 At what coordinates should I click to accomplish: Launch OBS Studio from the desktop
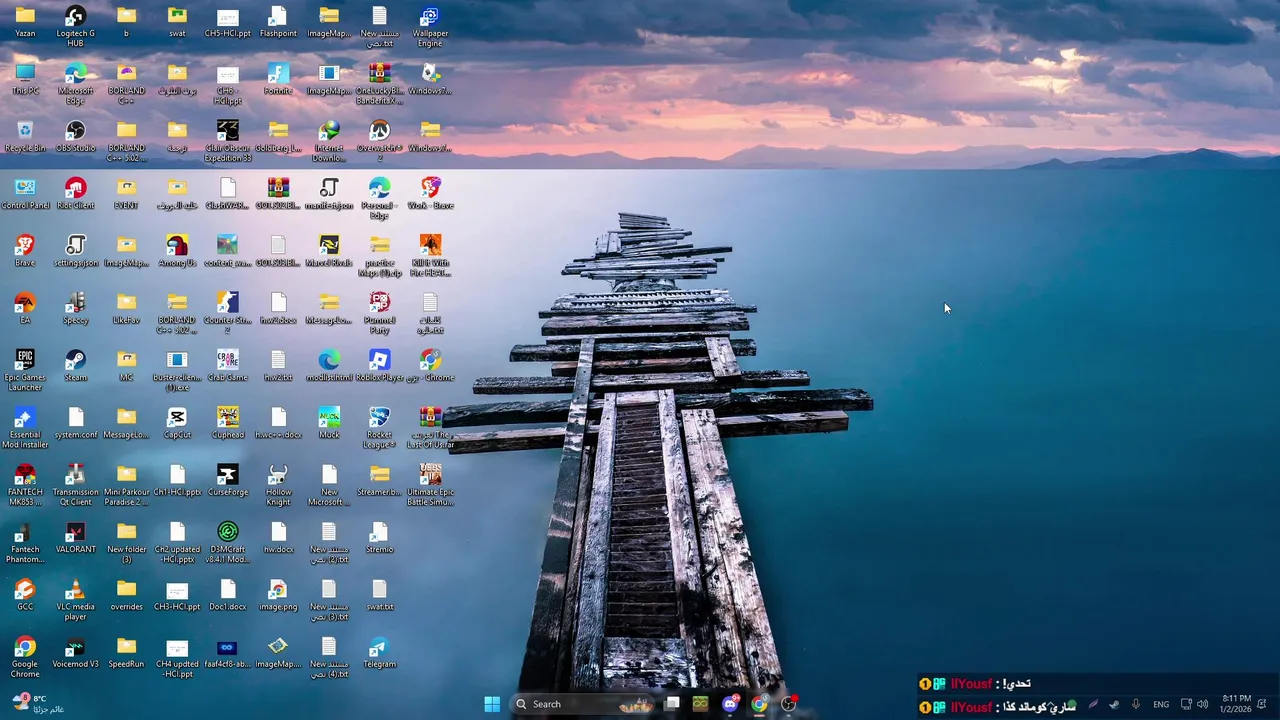pyautogui.click(x=75, y=136)
